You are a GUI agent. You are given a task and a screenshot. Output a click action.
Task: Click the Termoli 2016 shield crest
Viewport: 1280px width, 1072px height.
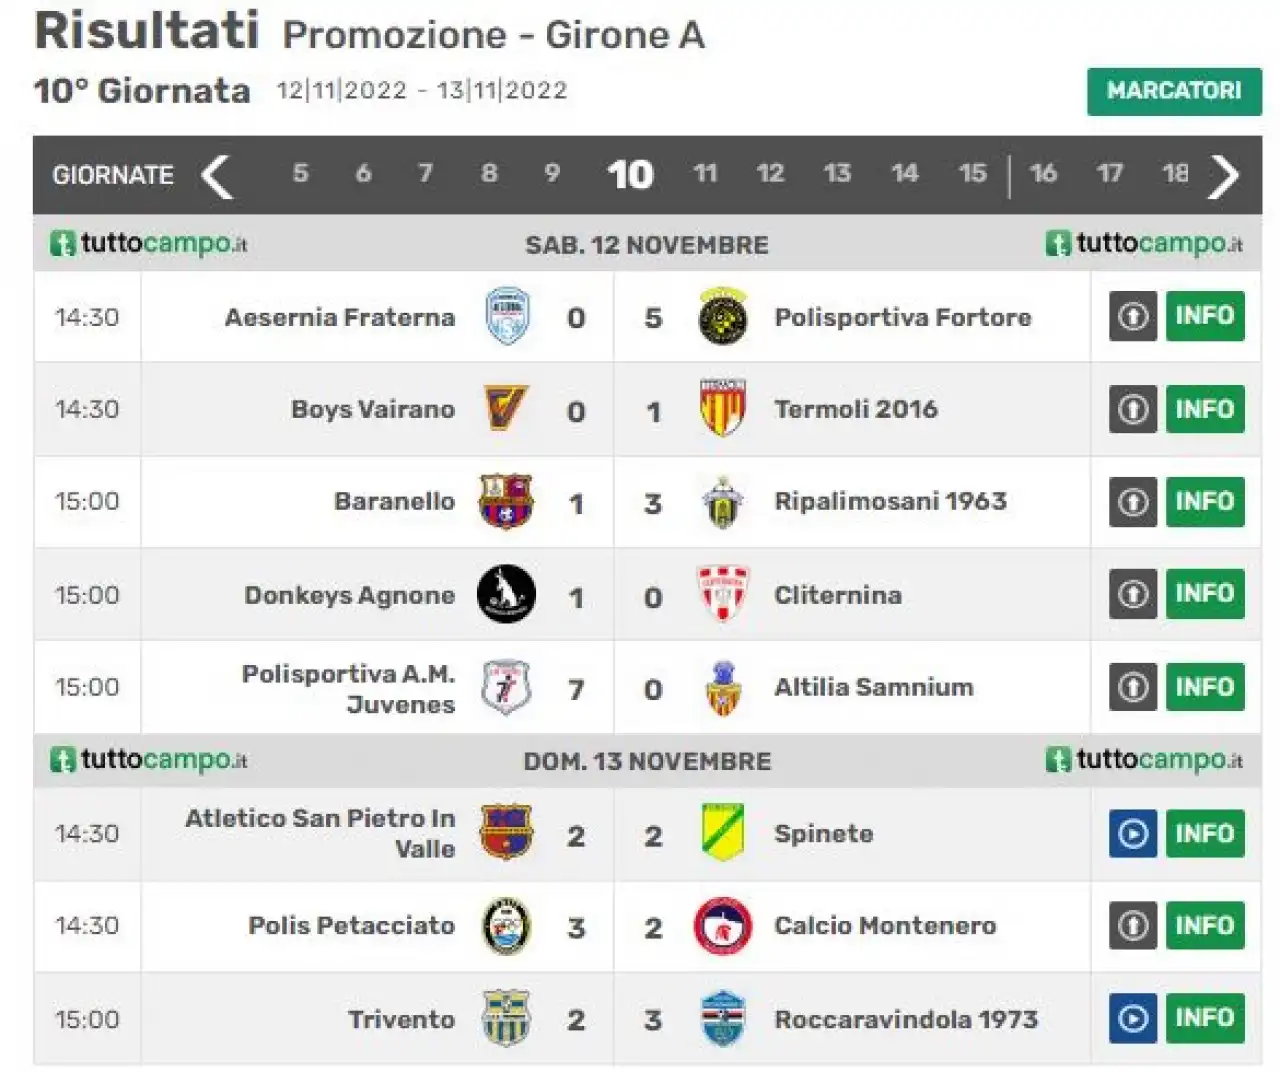click(x=723, y=408)
